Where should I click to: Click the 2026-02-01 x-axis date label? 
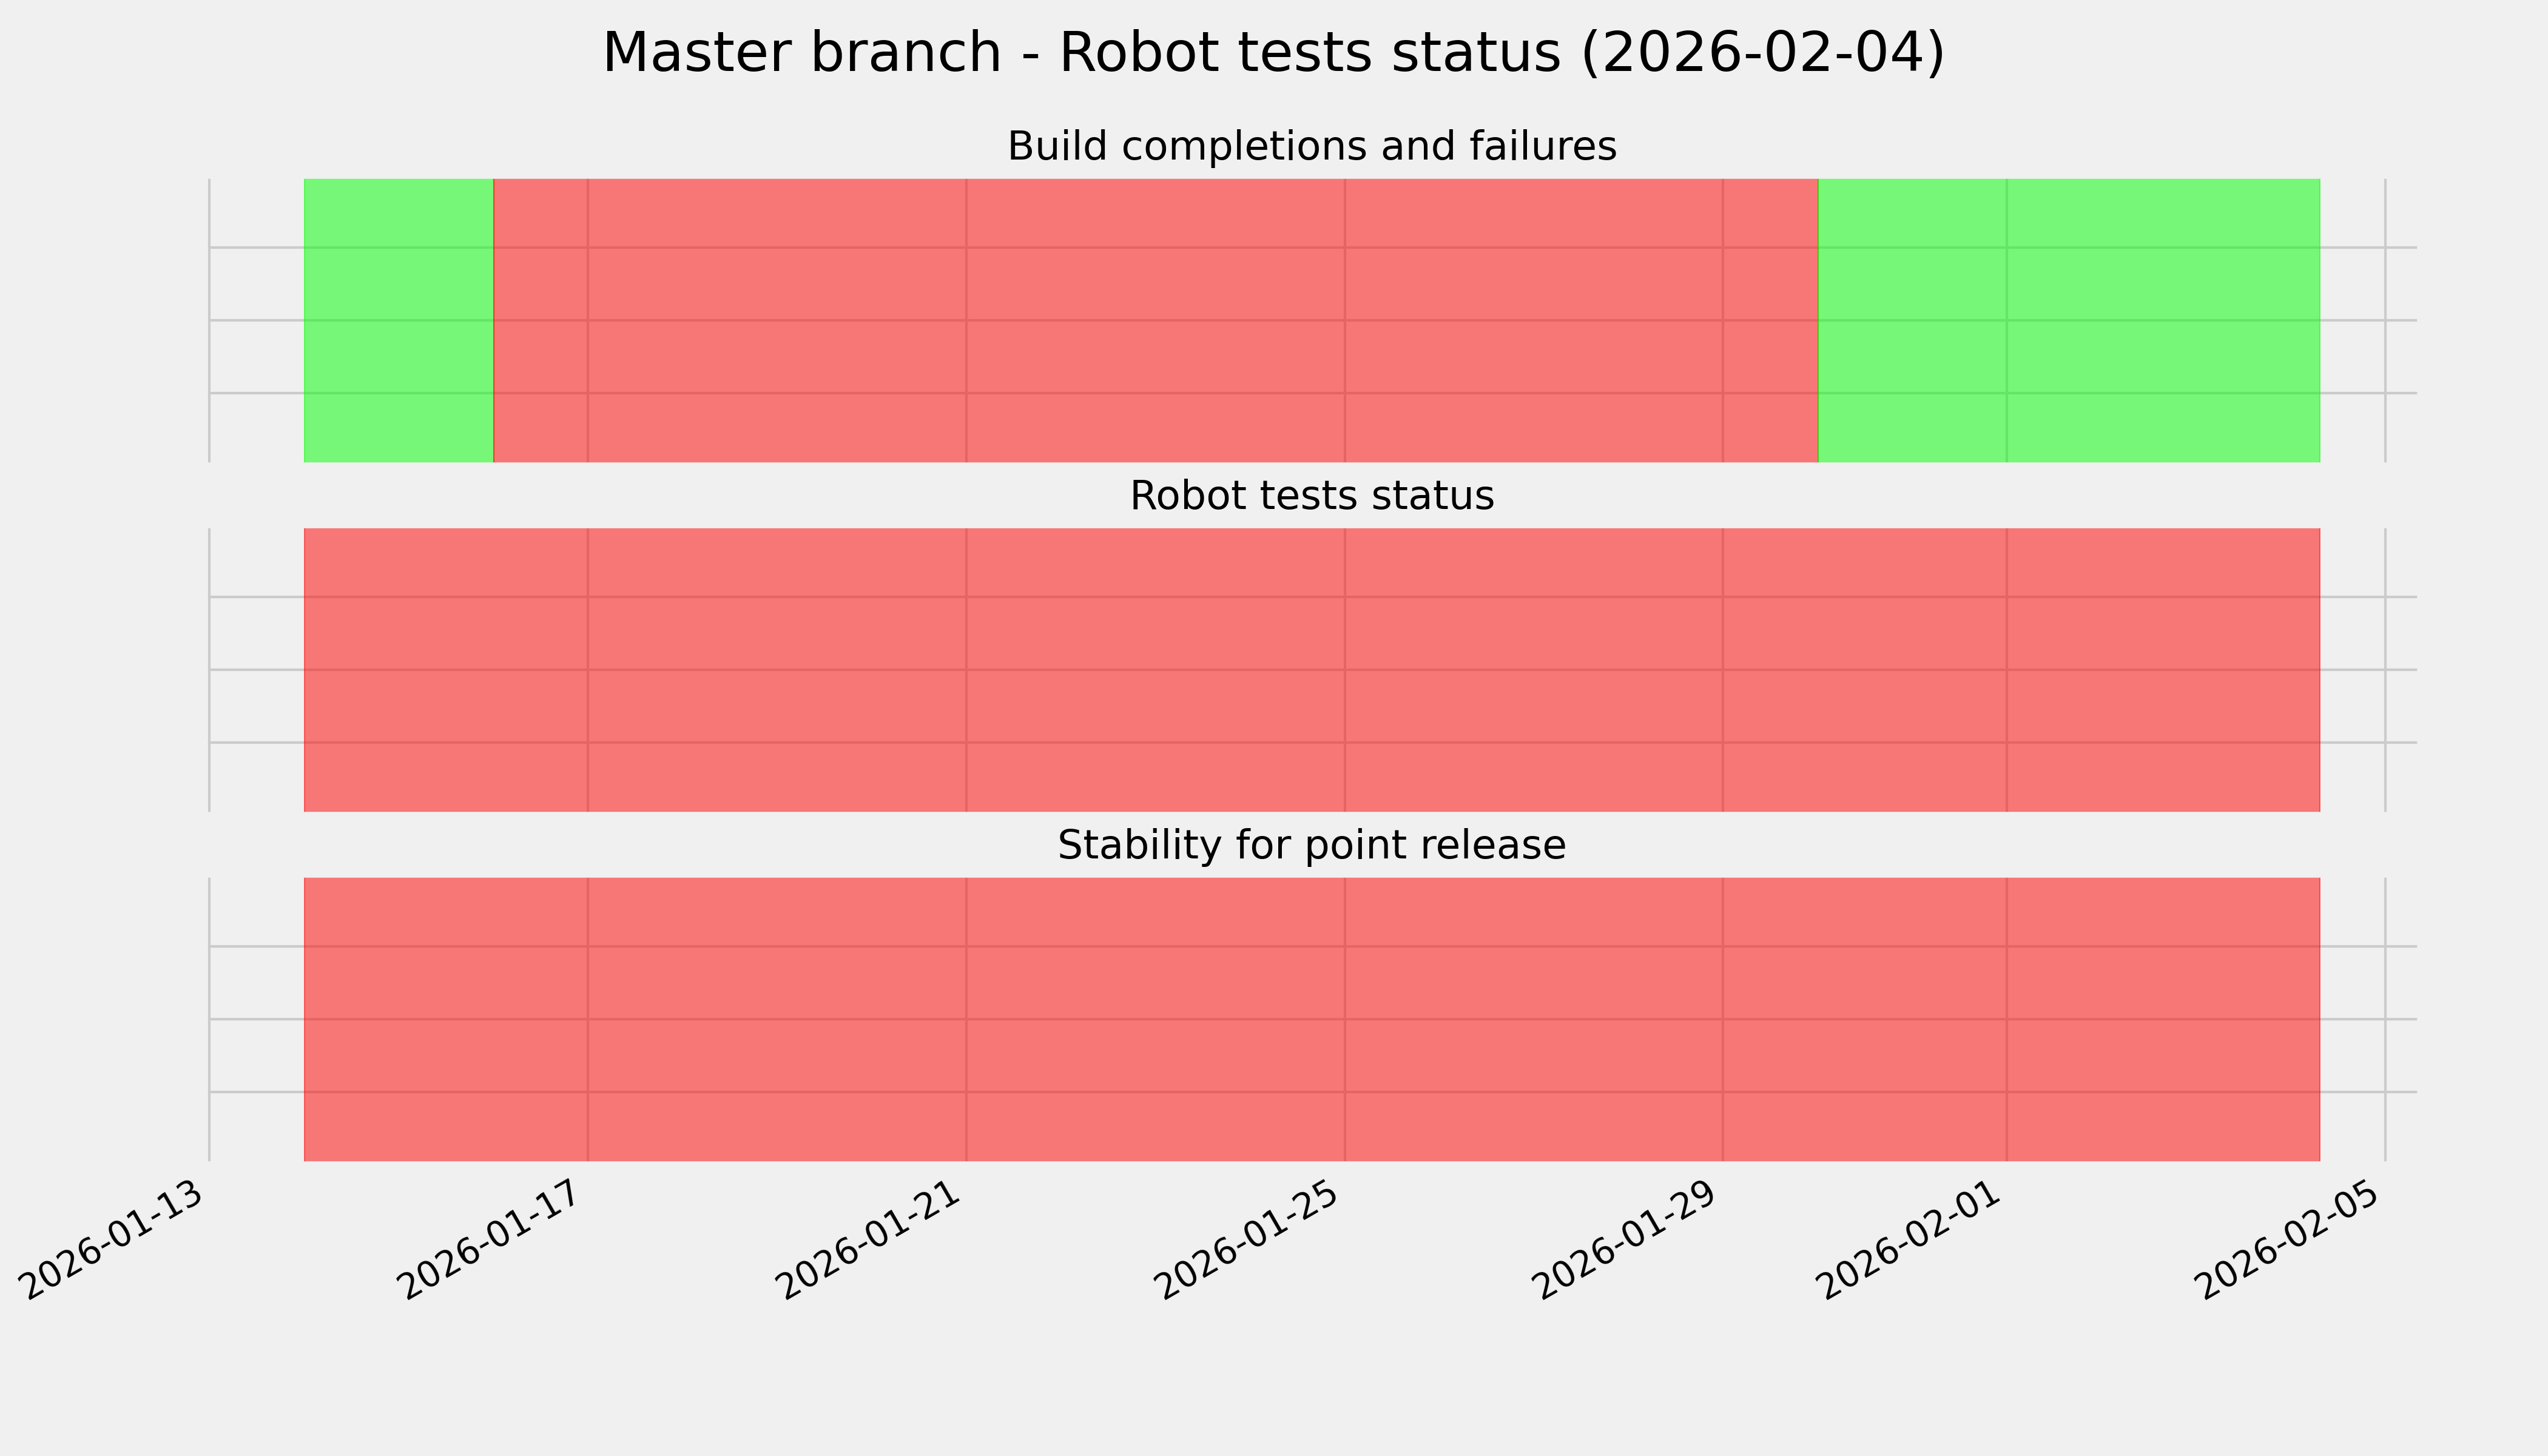1911,1240
